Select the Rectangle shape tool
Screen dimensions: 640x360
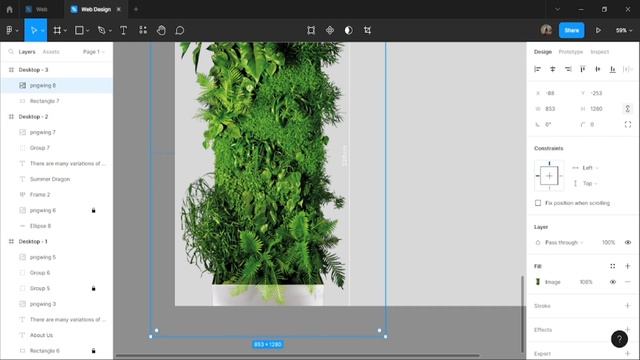(79, 30)
